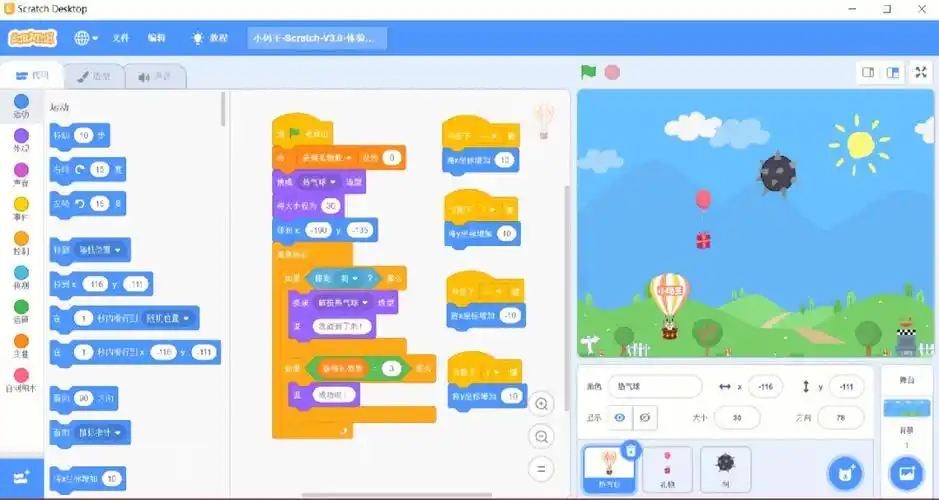Viewport: 939px width, 500px height.
Task: Open 破损热气球 costume dropdown in script
Action: coord(343,302)
